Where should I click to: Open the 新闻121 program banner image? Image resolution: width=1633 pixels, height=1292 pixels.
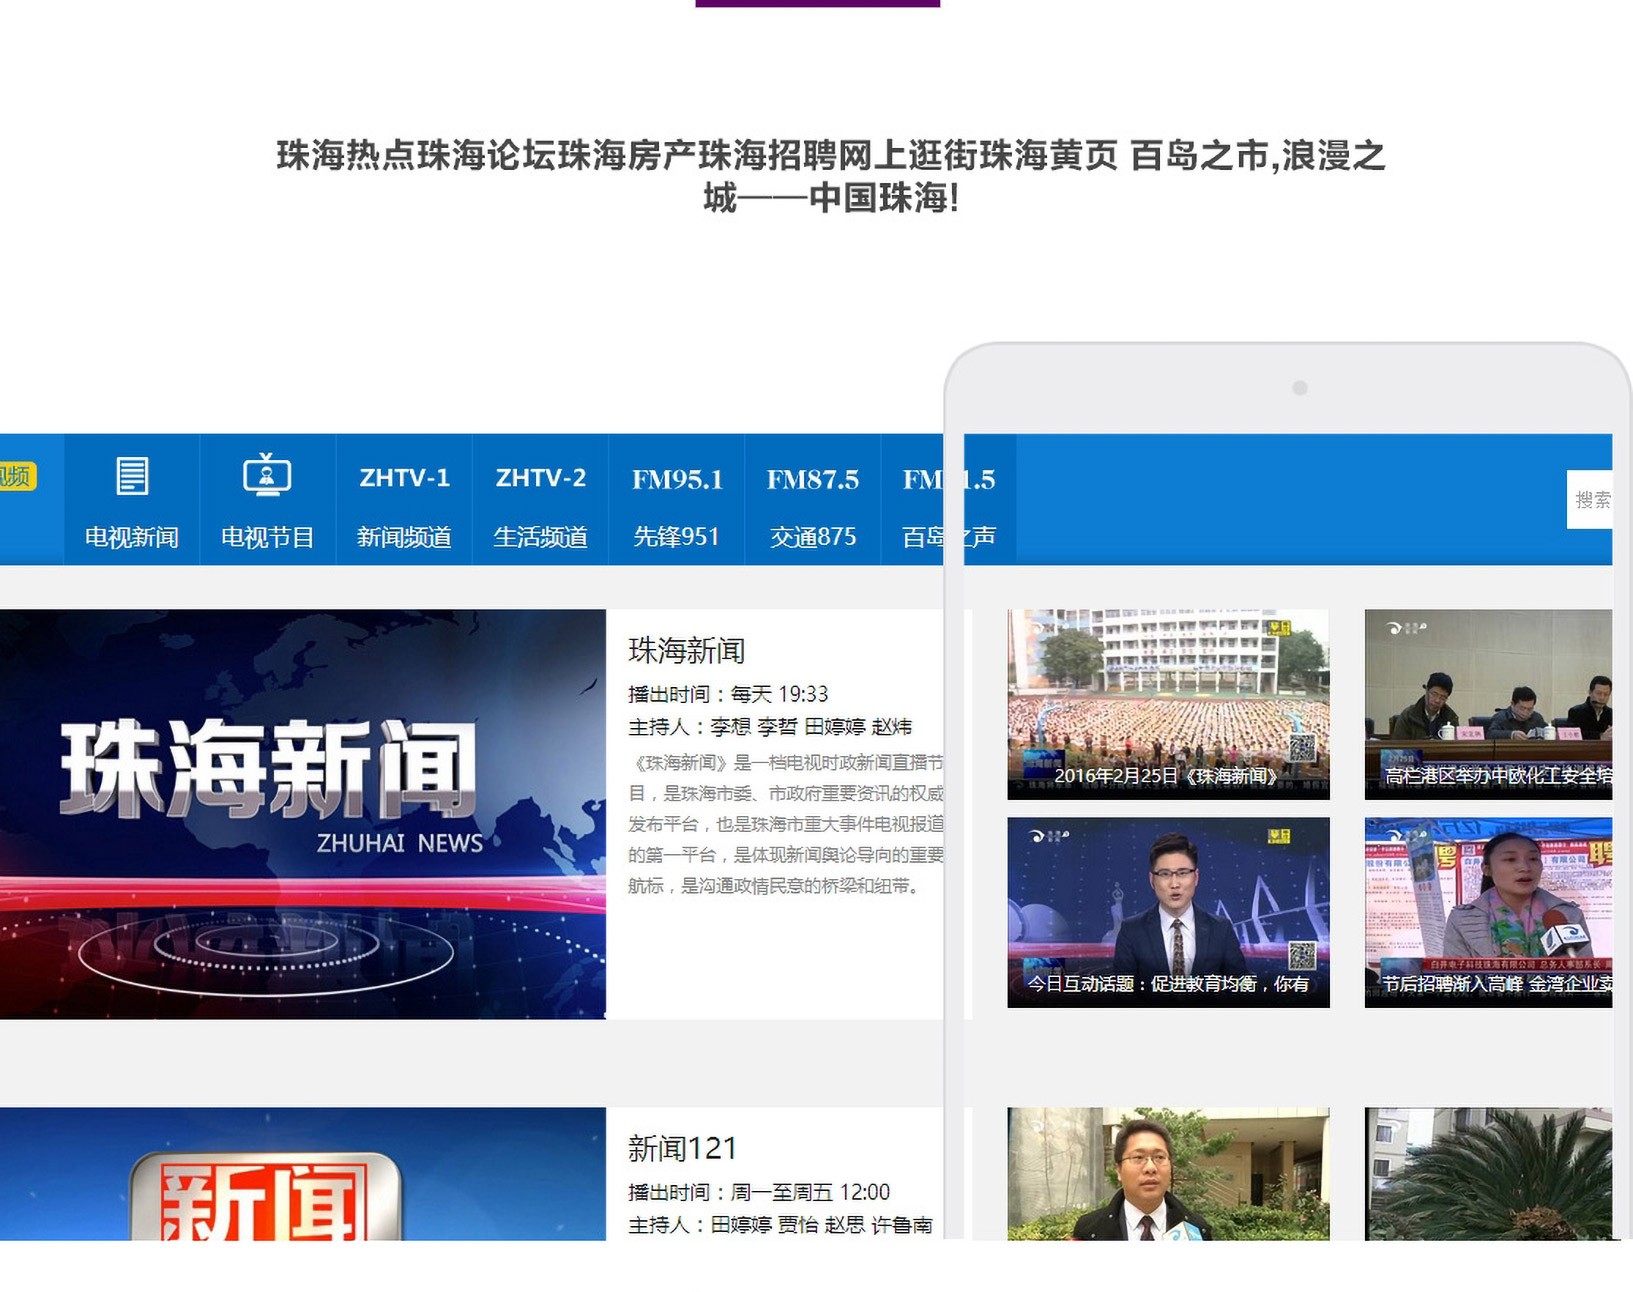302,1175
